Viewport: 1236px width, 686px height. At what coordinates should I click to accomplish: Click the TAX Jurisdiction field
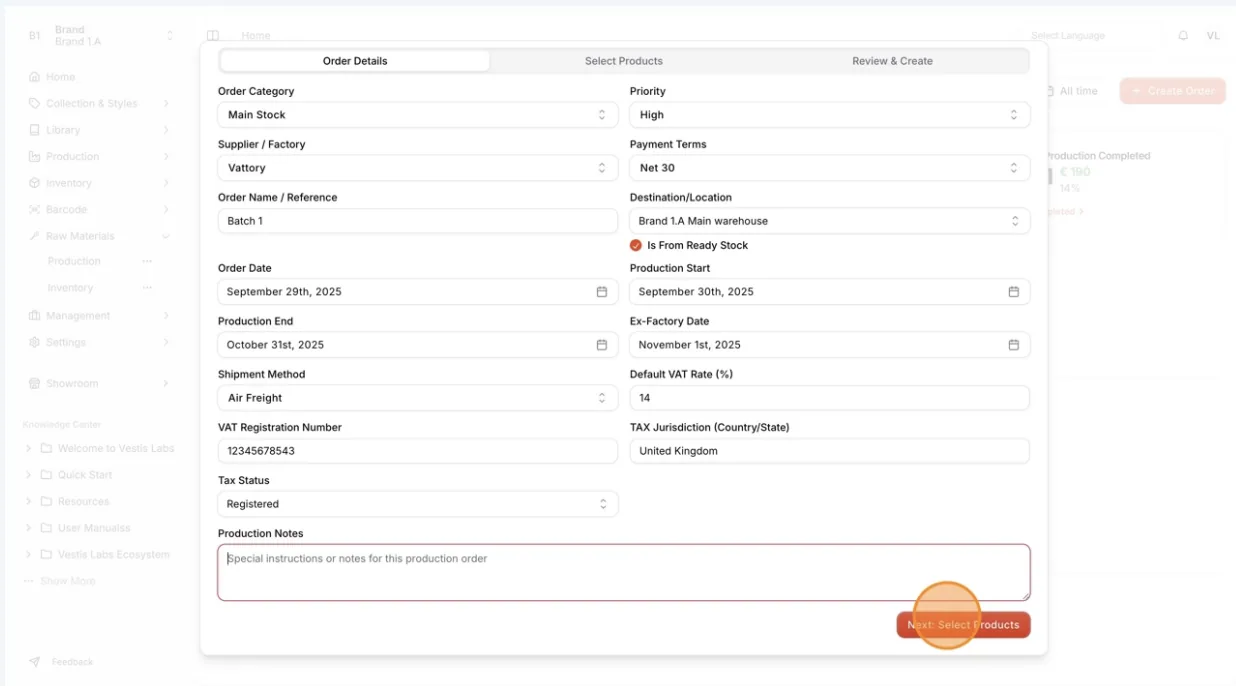coord(830,451)
